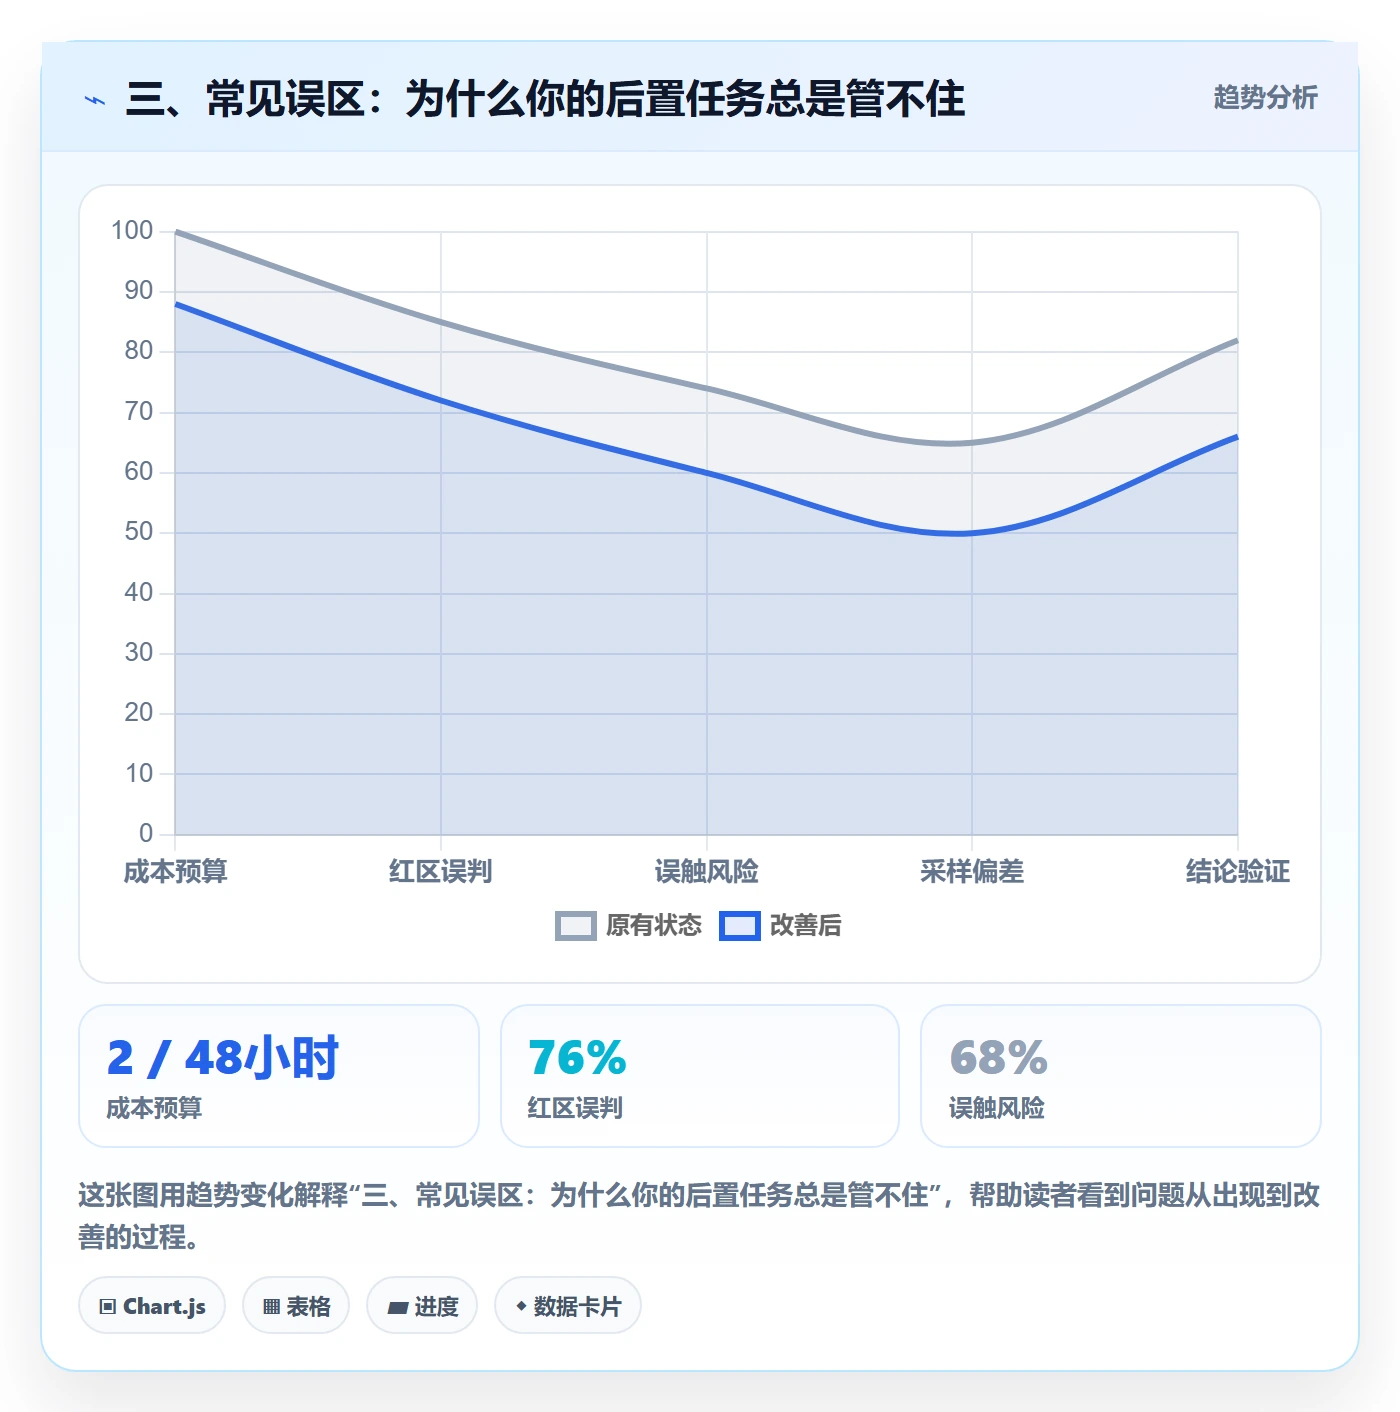Toggle the 原有状态 legend swatch

(x=575, y=926)
